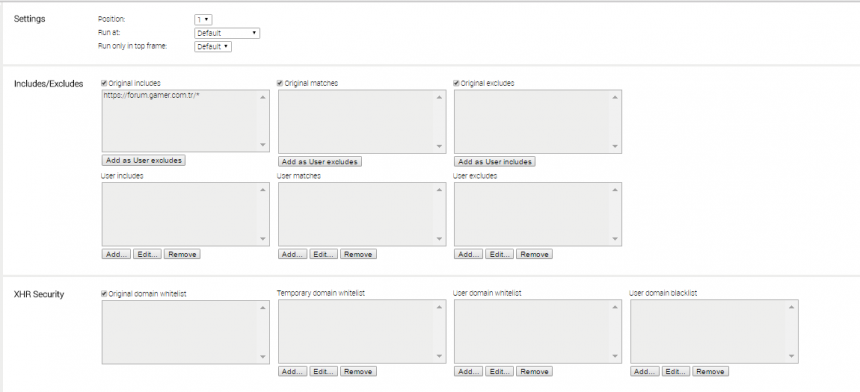Toggle Original includes checkbox
860x392 pixels.
pyautogui.click(x=104, y=83)
